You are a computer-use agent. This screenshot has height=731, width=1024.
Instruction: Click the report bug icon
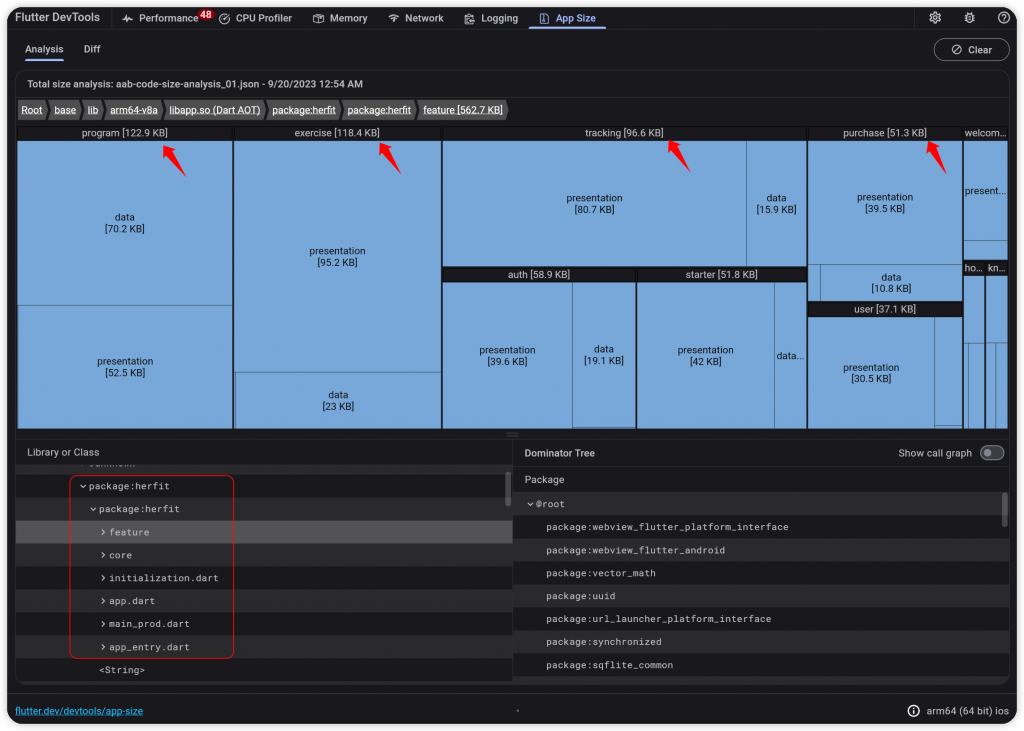pyautogui.click(x=969, y=18)
